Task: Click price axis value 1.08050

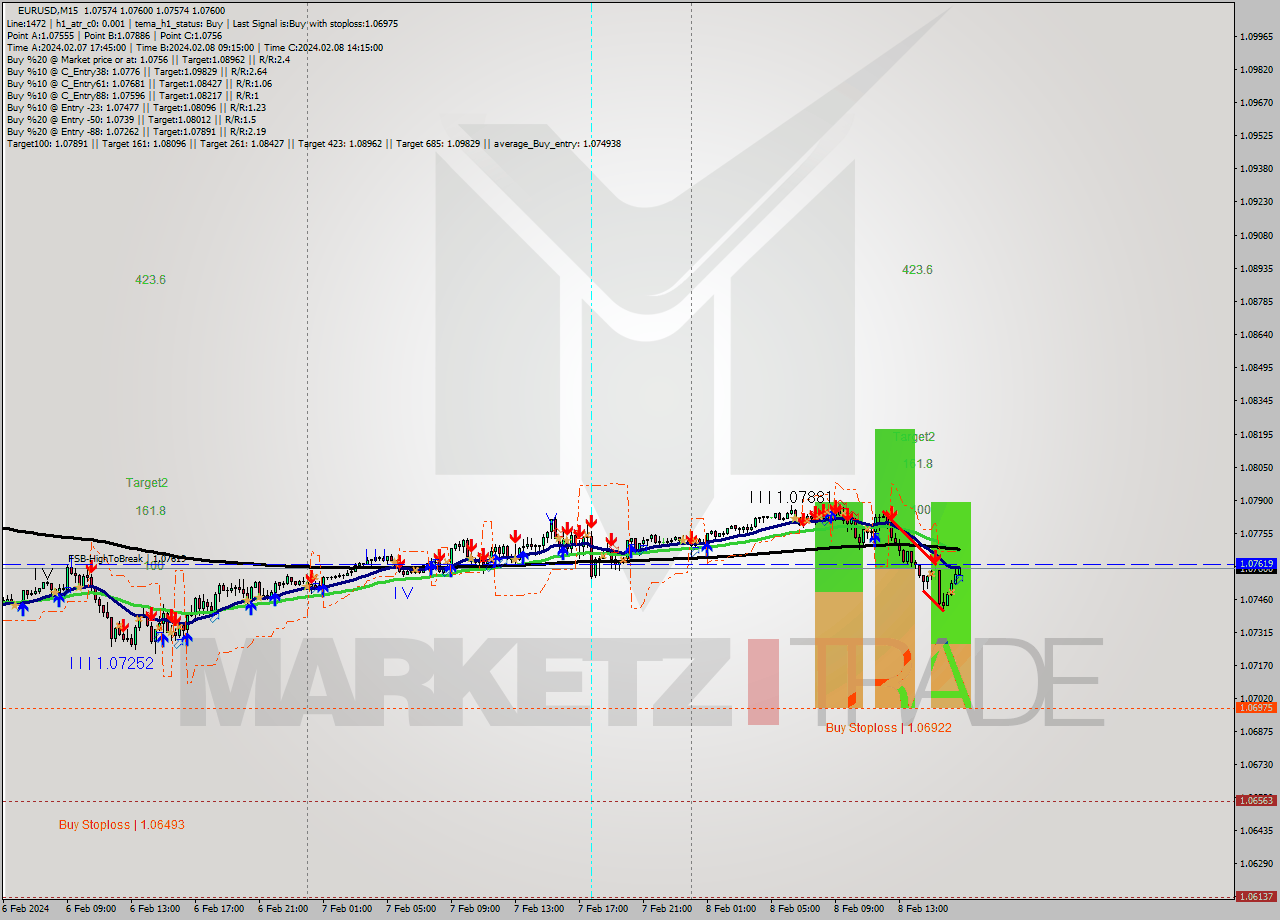Action: click(x=1256, y=467)
